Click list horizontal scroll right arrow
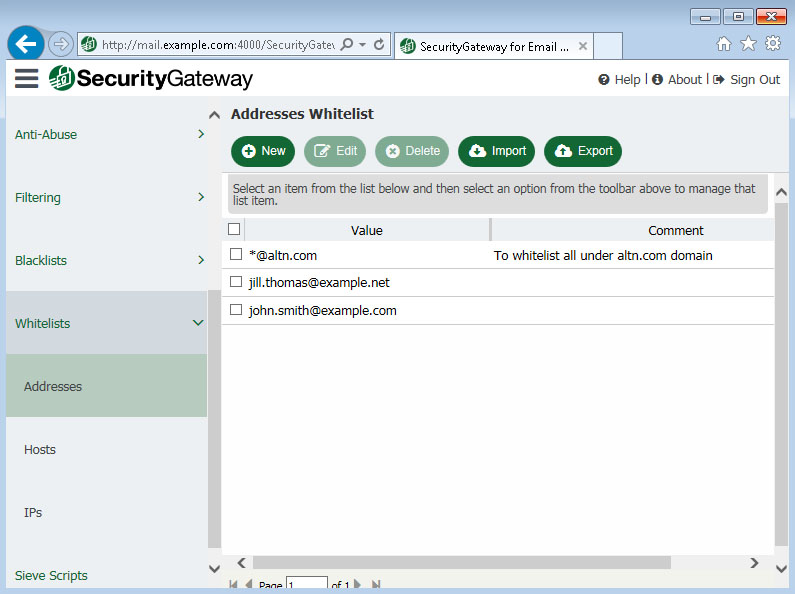This screenshot has width=795, height=594. 754,563
